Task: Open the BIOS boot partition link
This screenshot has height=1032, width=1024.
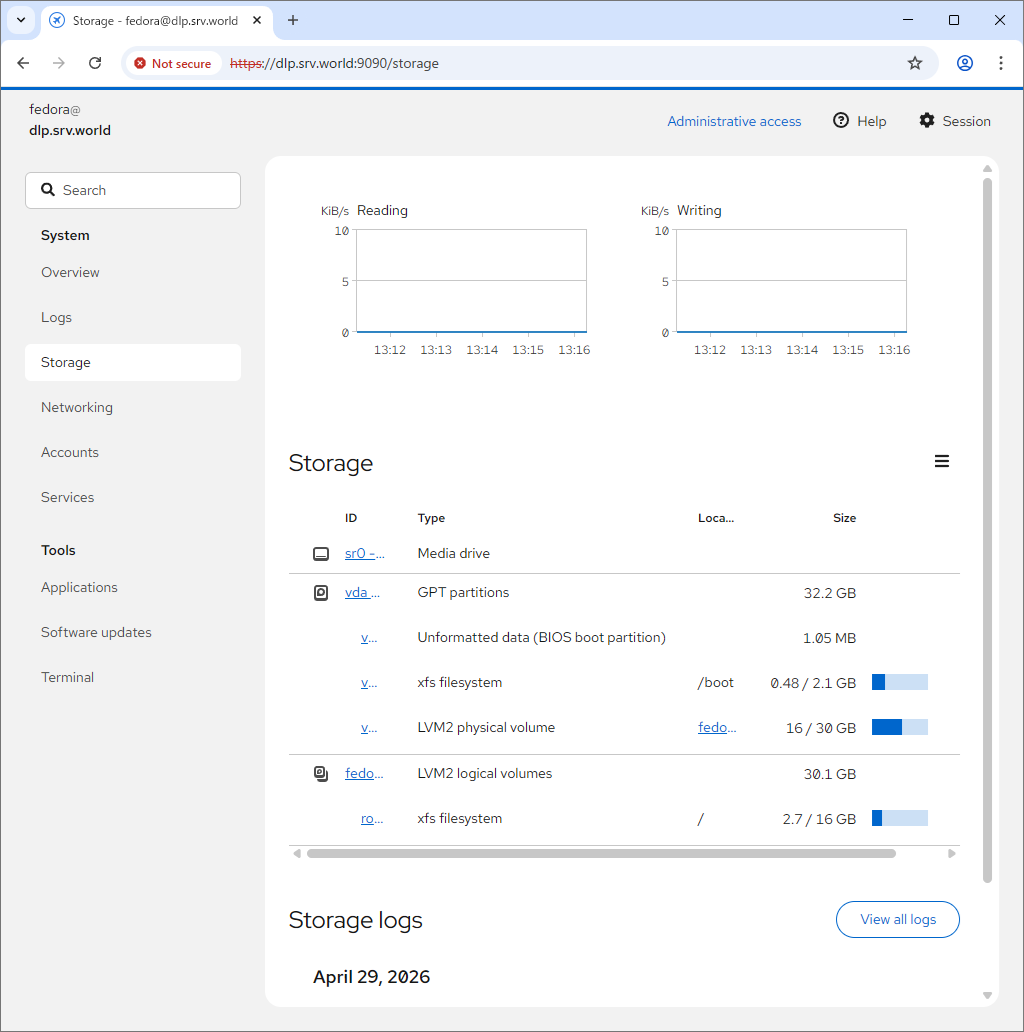Action: tap(369, 638)
